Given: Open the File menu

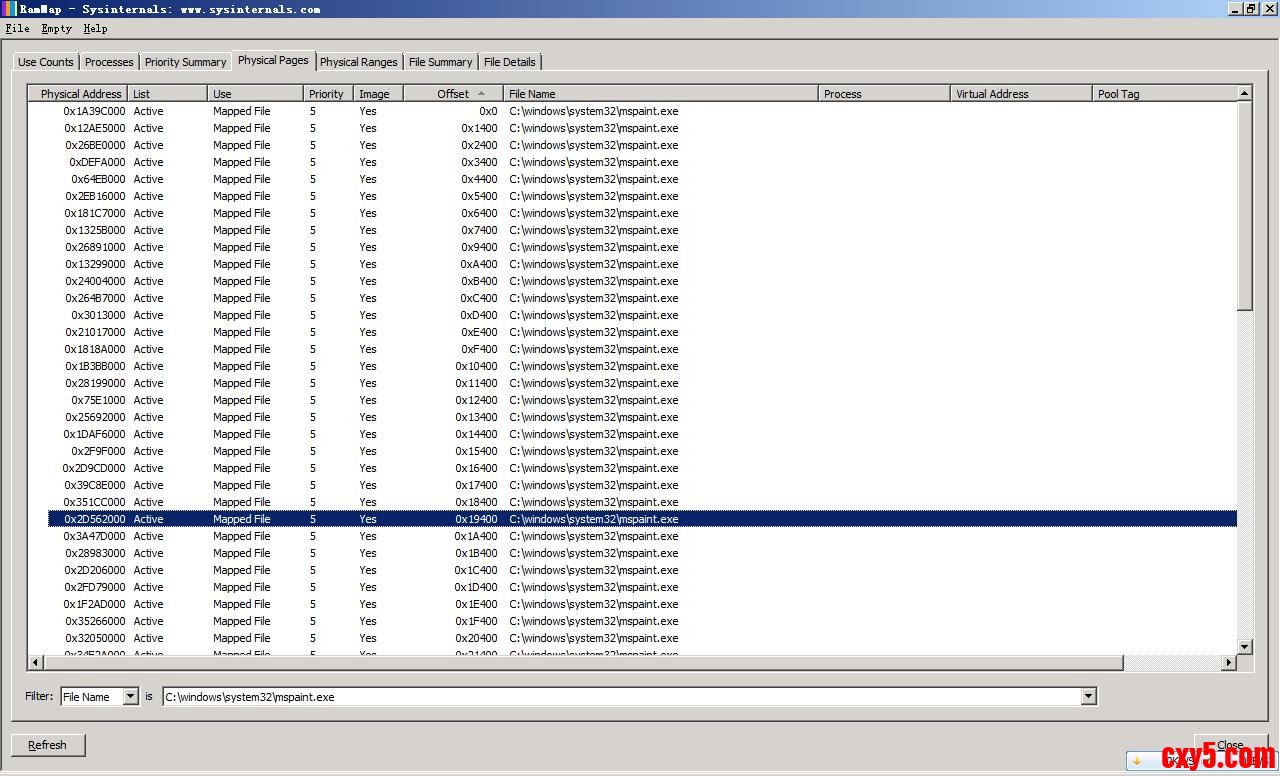Looking at the screenshot, I should pyautogui.click(x=17, y=29).
